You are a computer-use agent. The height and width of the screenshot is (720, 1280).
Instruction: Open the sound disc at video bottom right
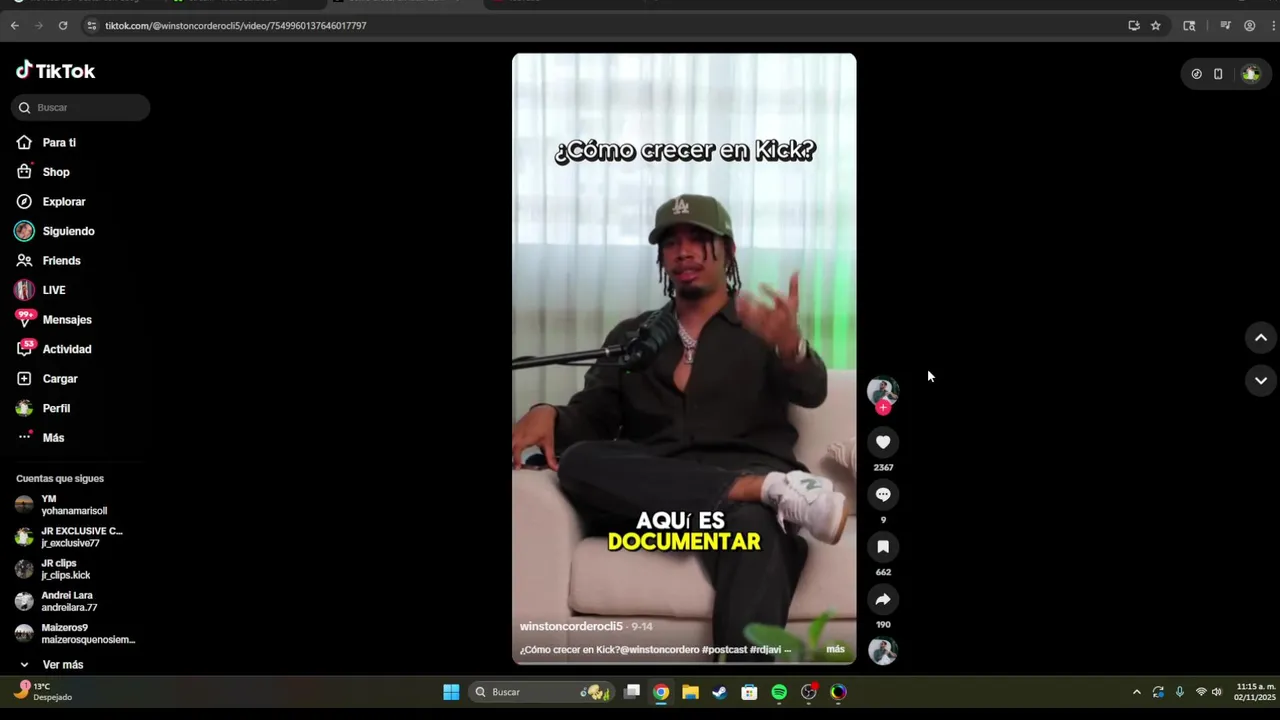pyautogui.click(x=883, y=652)
